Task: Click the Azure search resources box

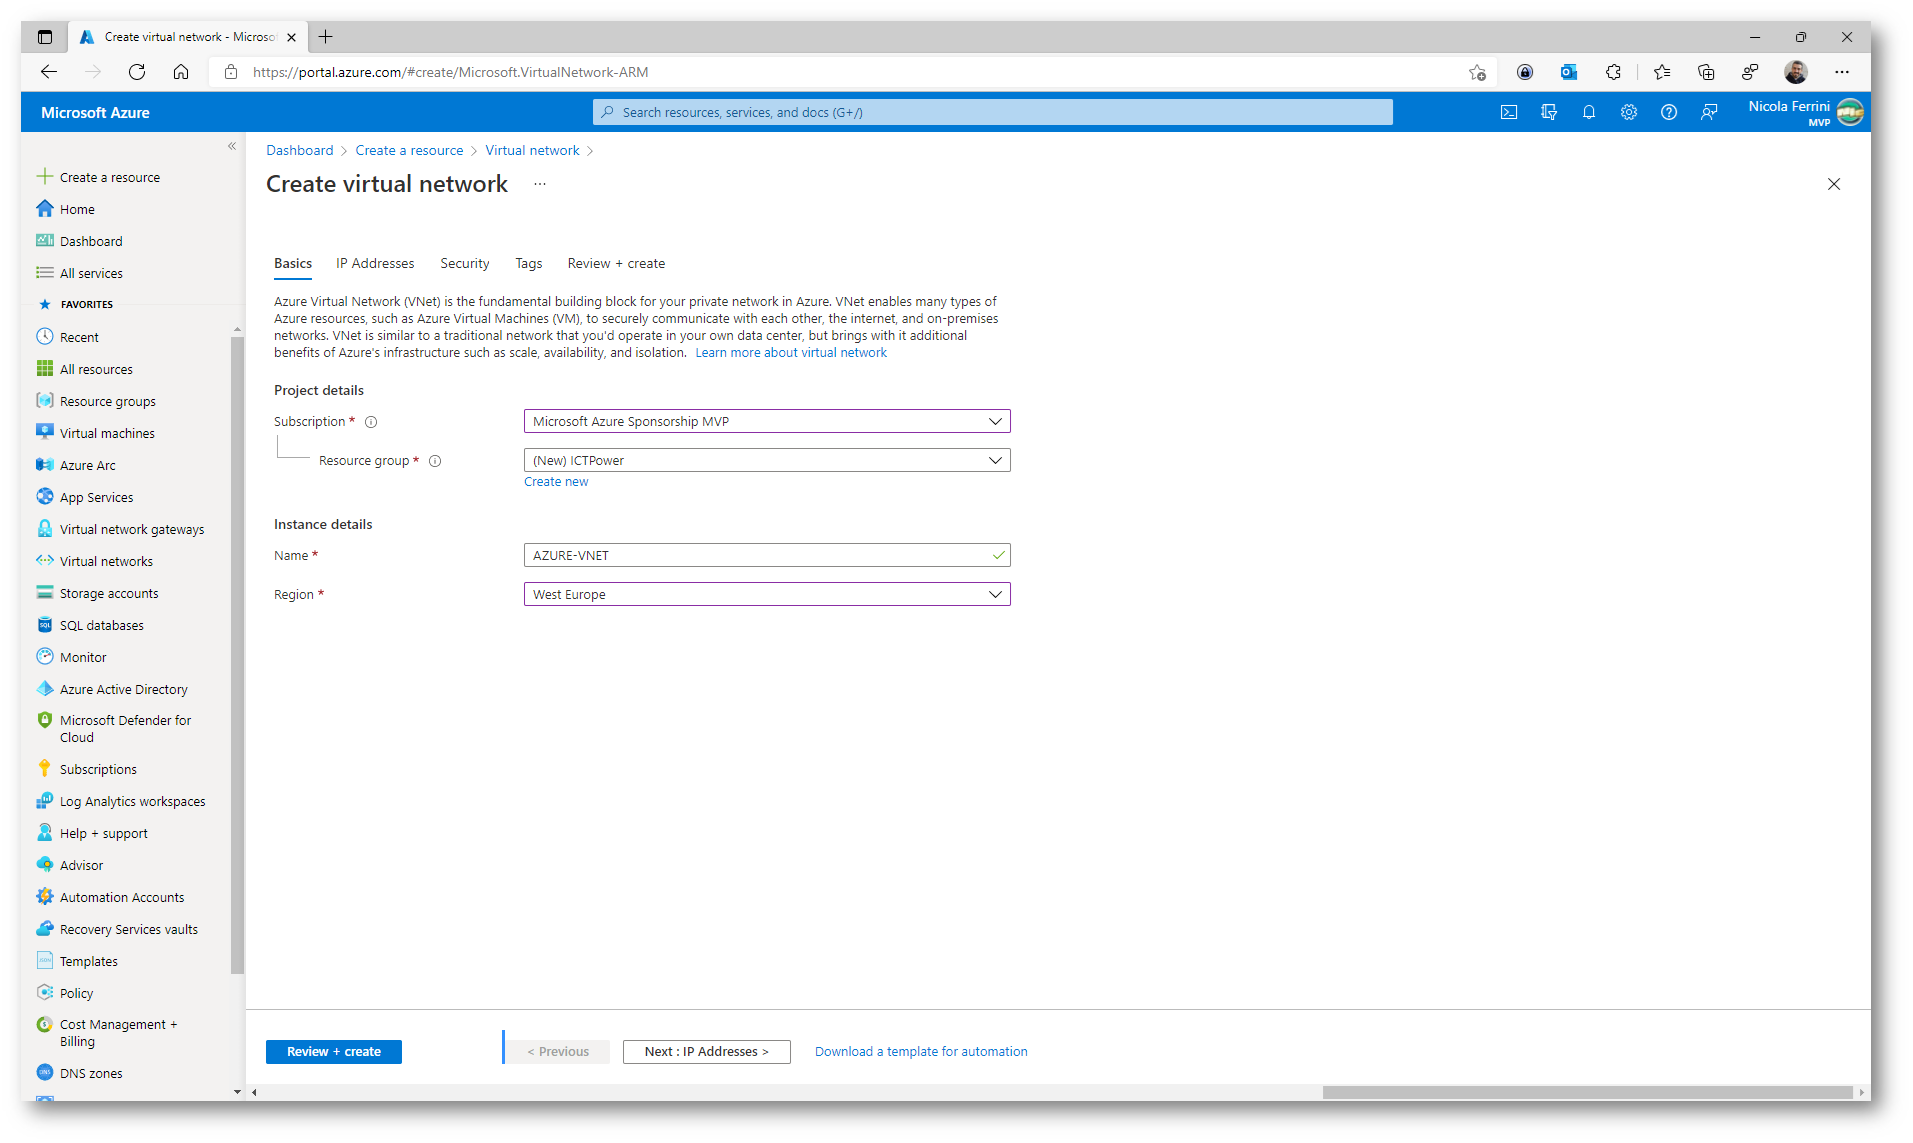Action: (x=992, y=112)
